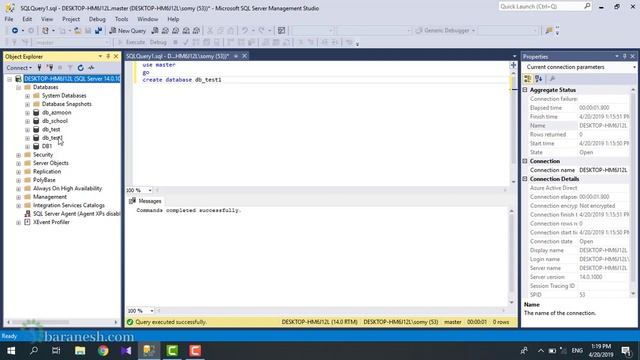Select Server Objects in Object Explorer
The height and width of the screenshot is (360, 640).
[51, 163]
